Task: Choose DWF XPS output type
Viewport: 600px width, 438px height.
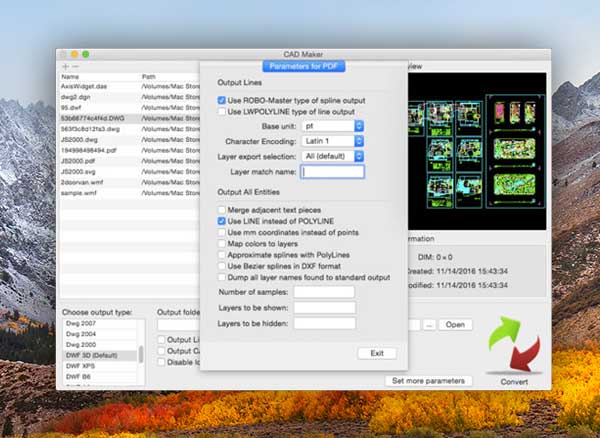Action: point(100,366)
